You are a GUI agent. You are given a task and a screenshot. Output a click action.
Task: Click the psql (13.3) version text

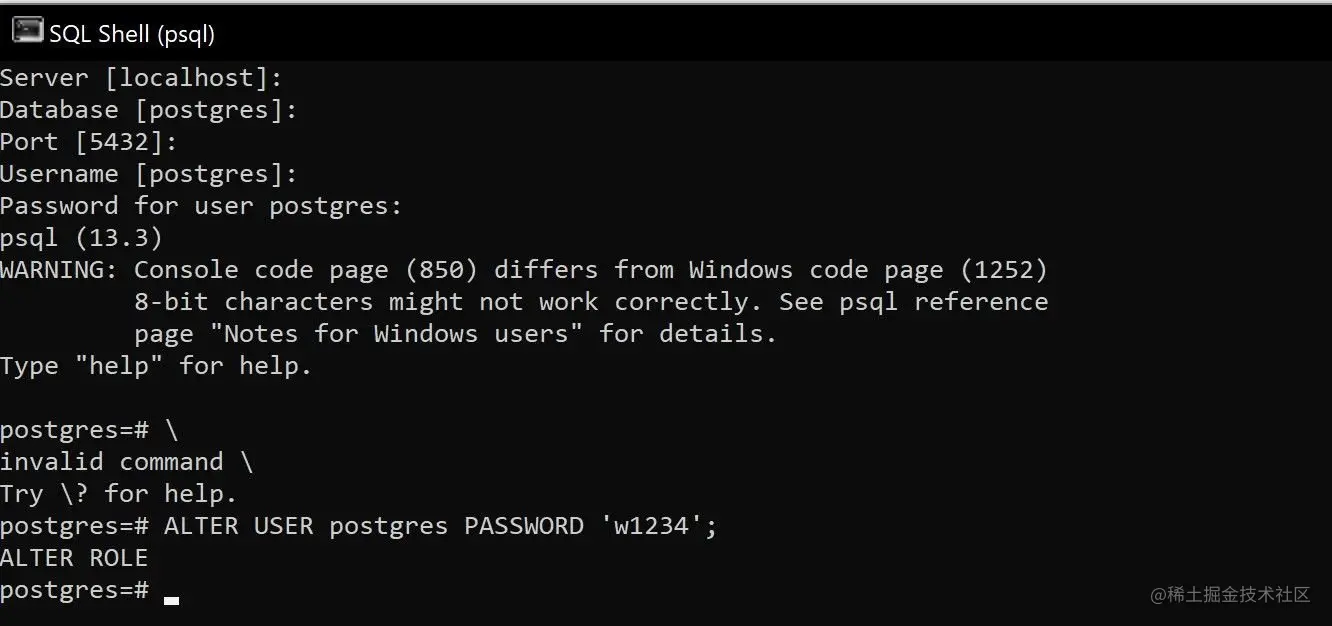point(81,238)
